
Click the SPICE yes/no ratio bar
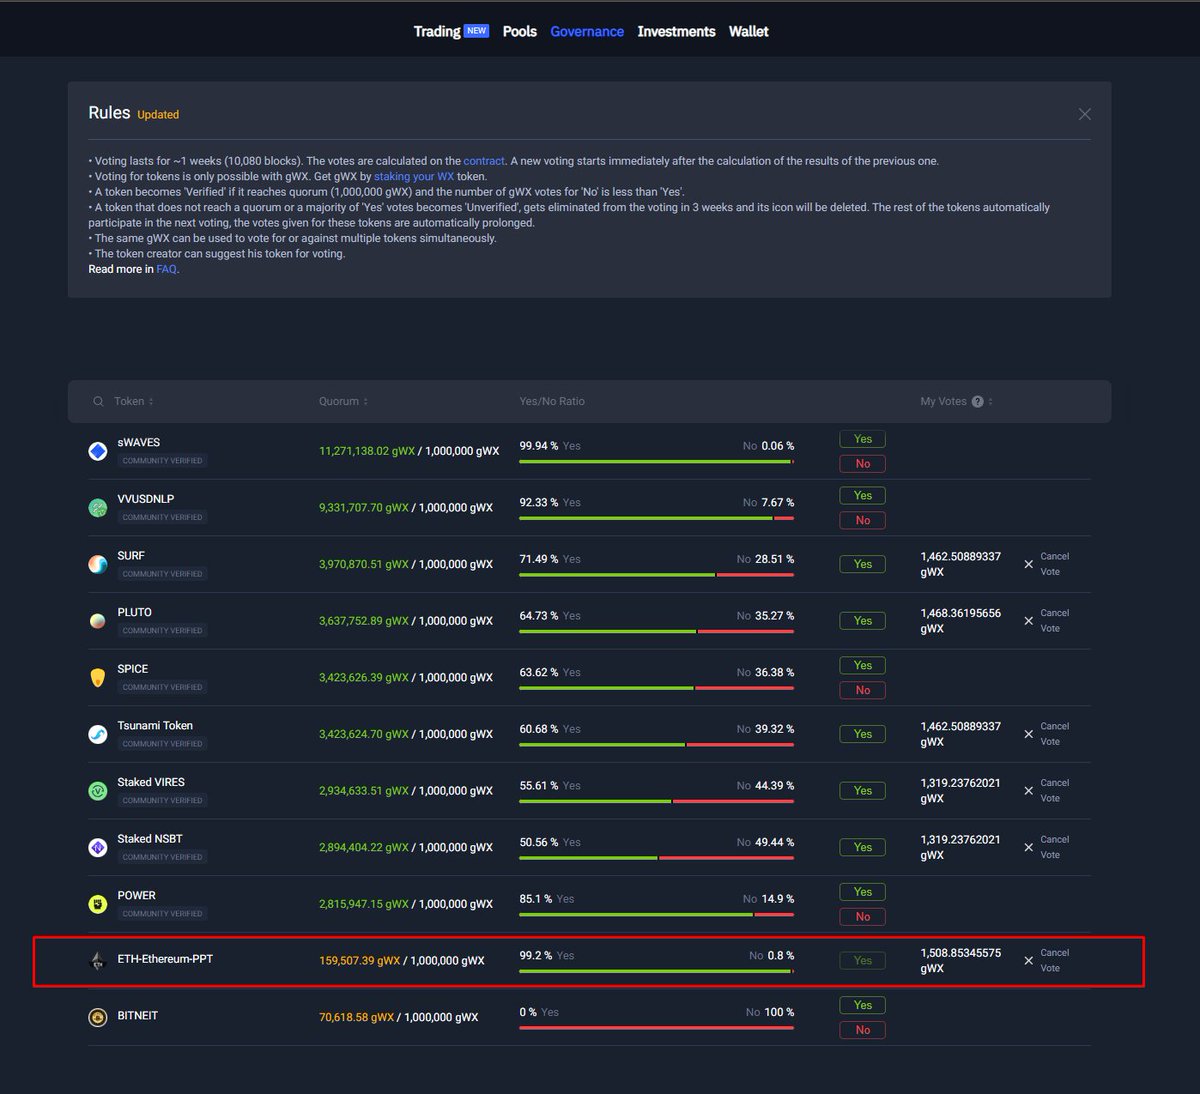click(x=657, y=688)
